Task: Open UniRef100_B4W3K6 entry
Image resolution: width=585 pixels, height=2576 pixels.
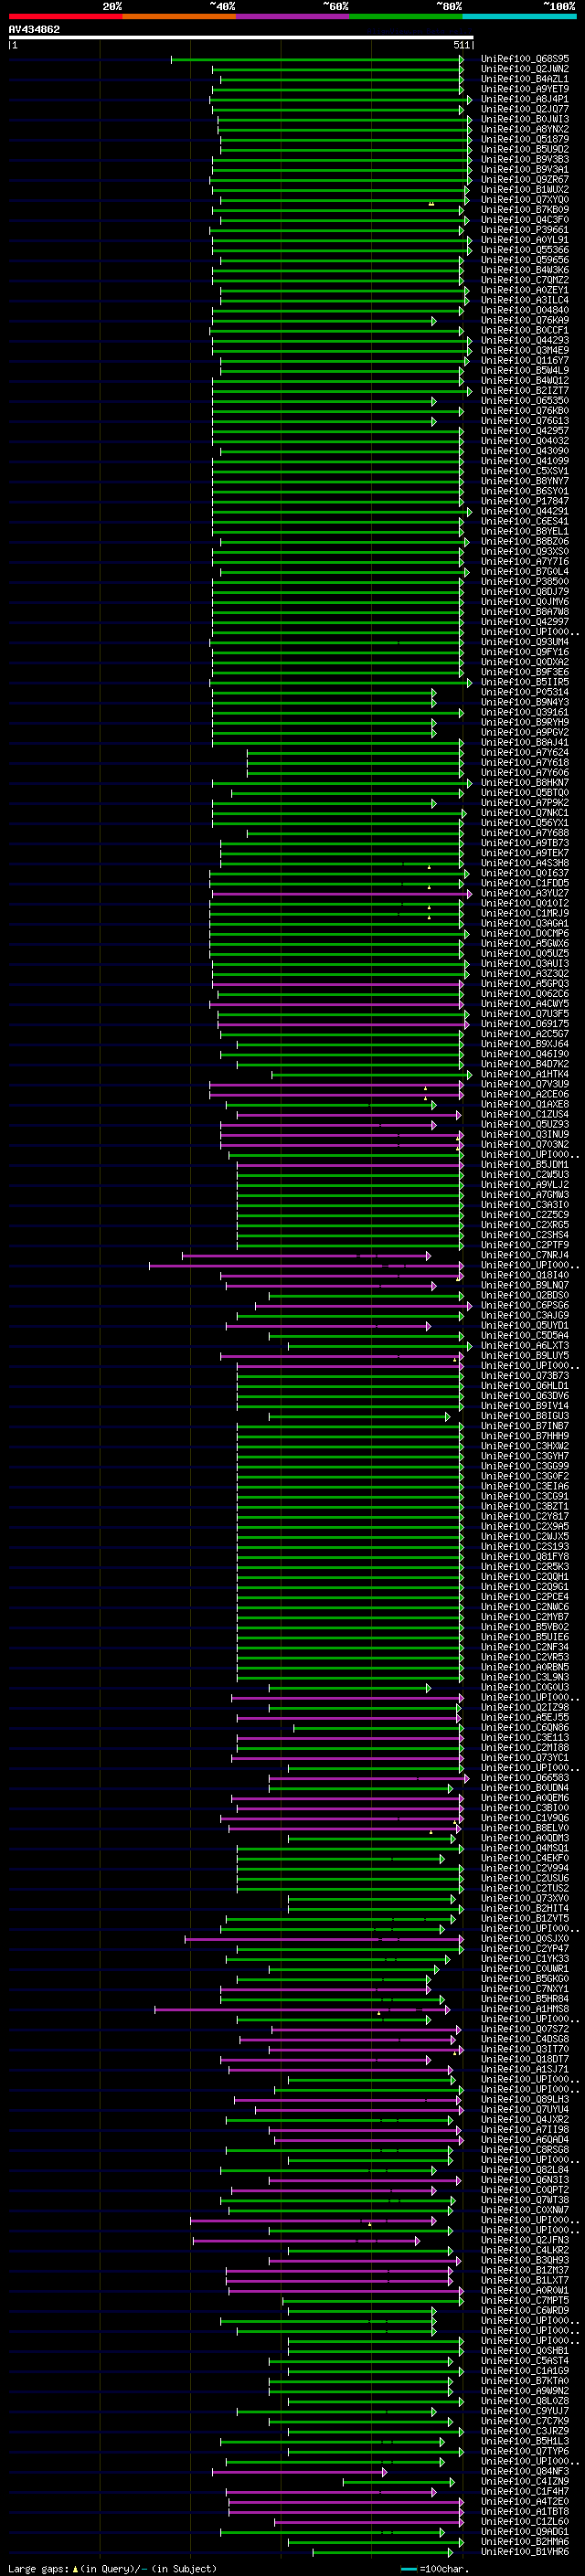Action: point(525,270)
